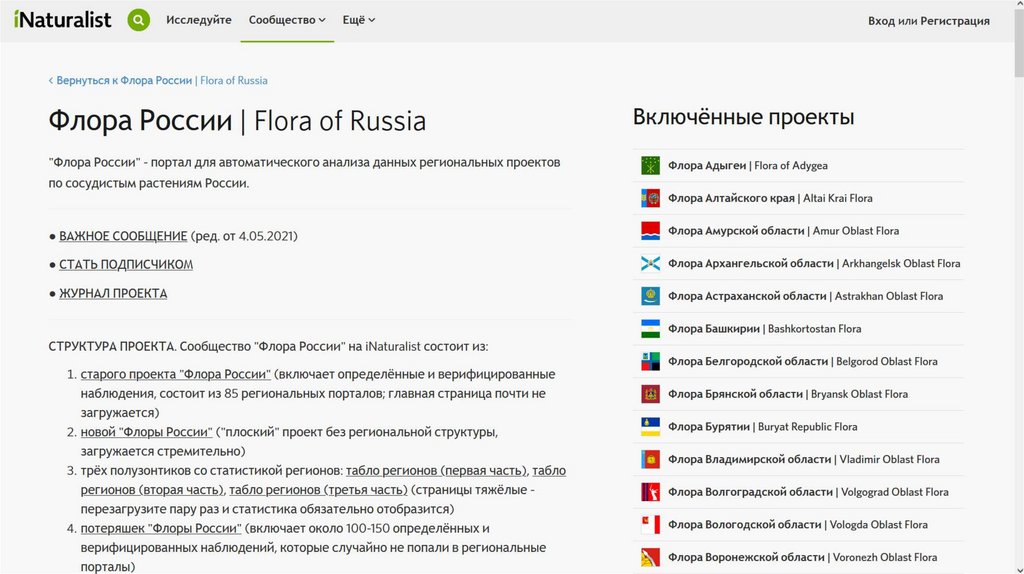Open Флора Алтайского края project link
The height and width of the screenshot is (574, 1024).
click(770, 199)
